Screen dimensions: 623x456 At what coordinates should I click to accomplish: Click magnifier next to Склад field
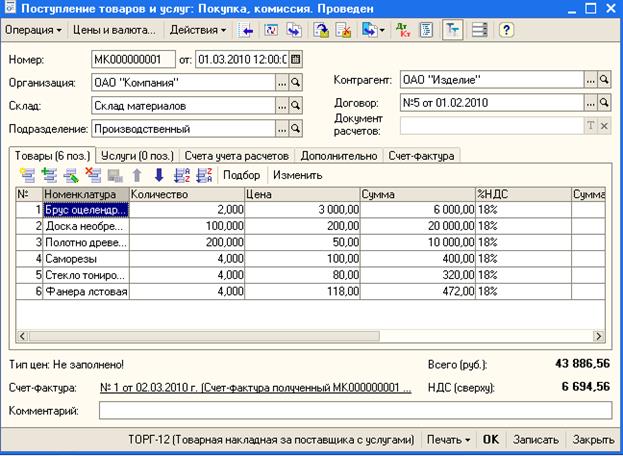[x=295, y=104]
